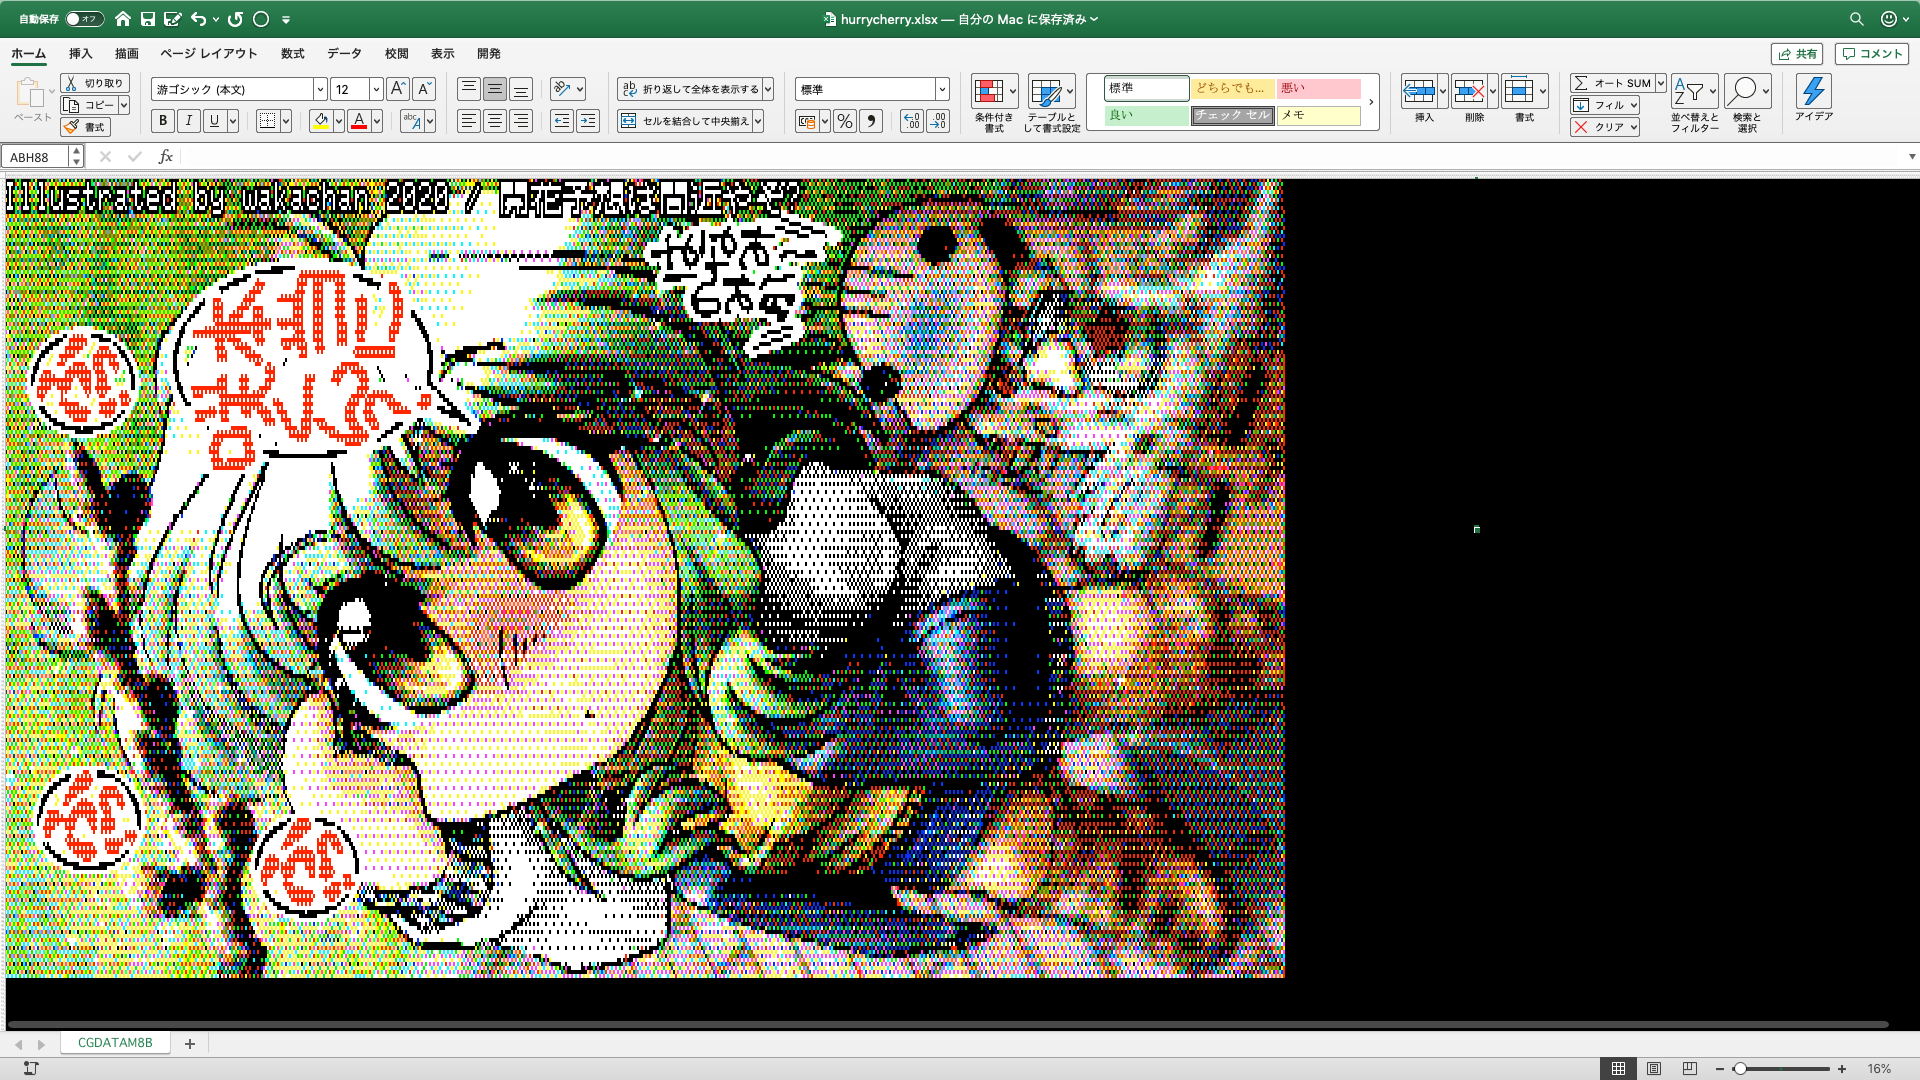Click the Format painter (書式) brush
This screenshot has width=1920, height=1080.
coord(85,127)
